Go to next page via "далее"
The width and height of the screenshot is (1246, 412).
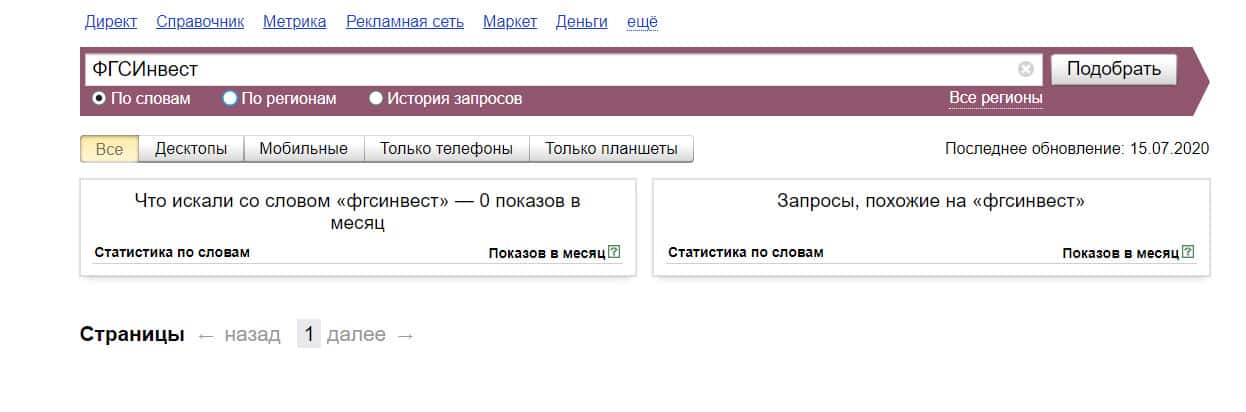coord(356,335)
